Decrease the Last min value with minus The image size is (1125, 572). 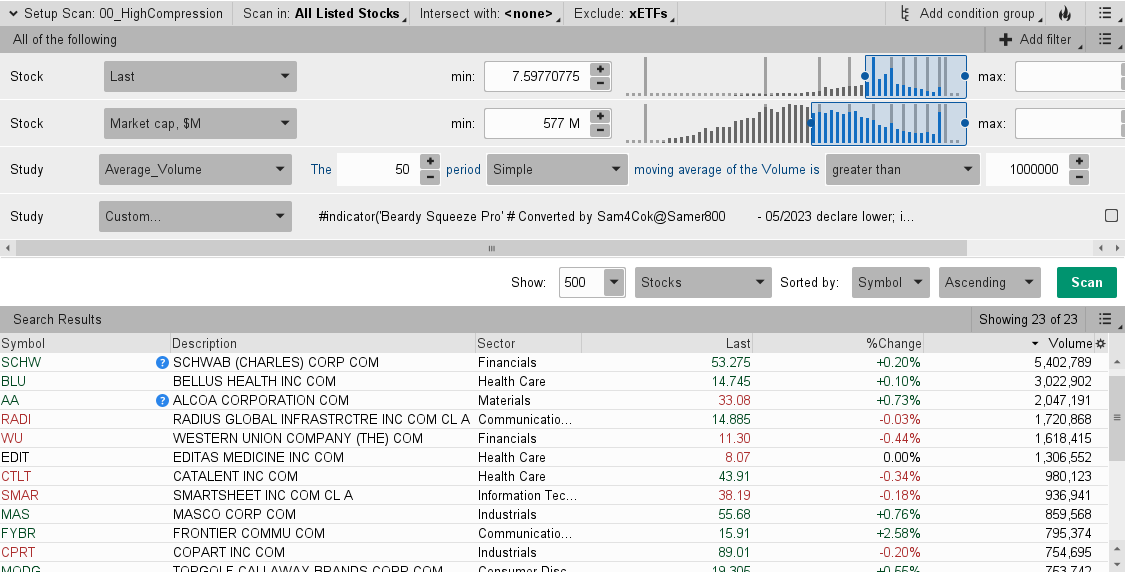point(600,83)
